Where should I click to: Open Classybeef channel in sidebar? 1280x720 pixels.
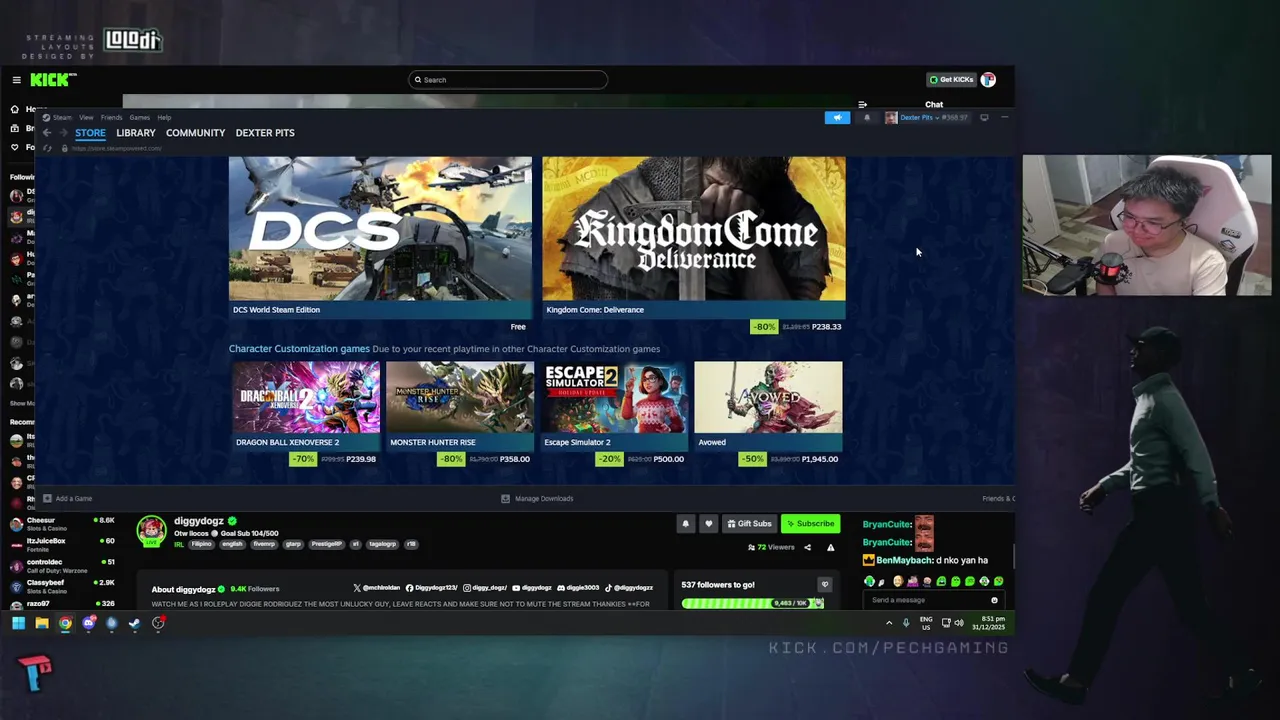tap(62, 586)
